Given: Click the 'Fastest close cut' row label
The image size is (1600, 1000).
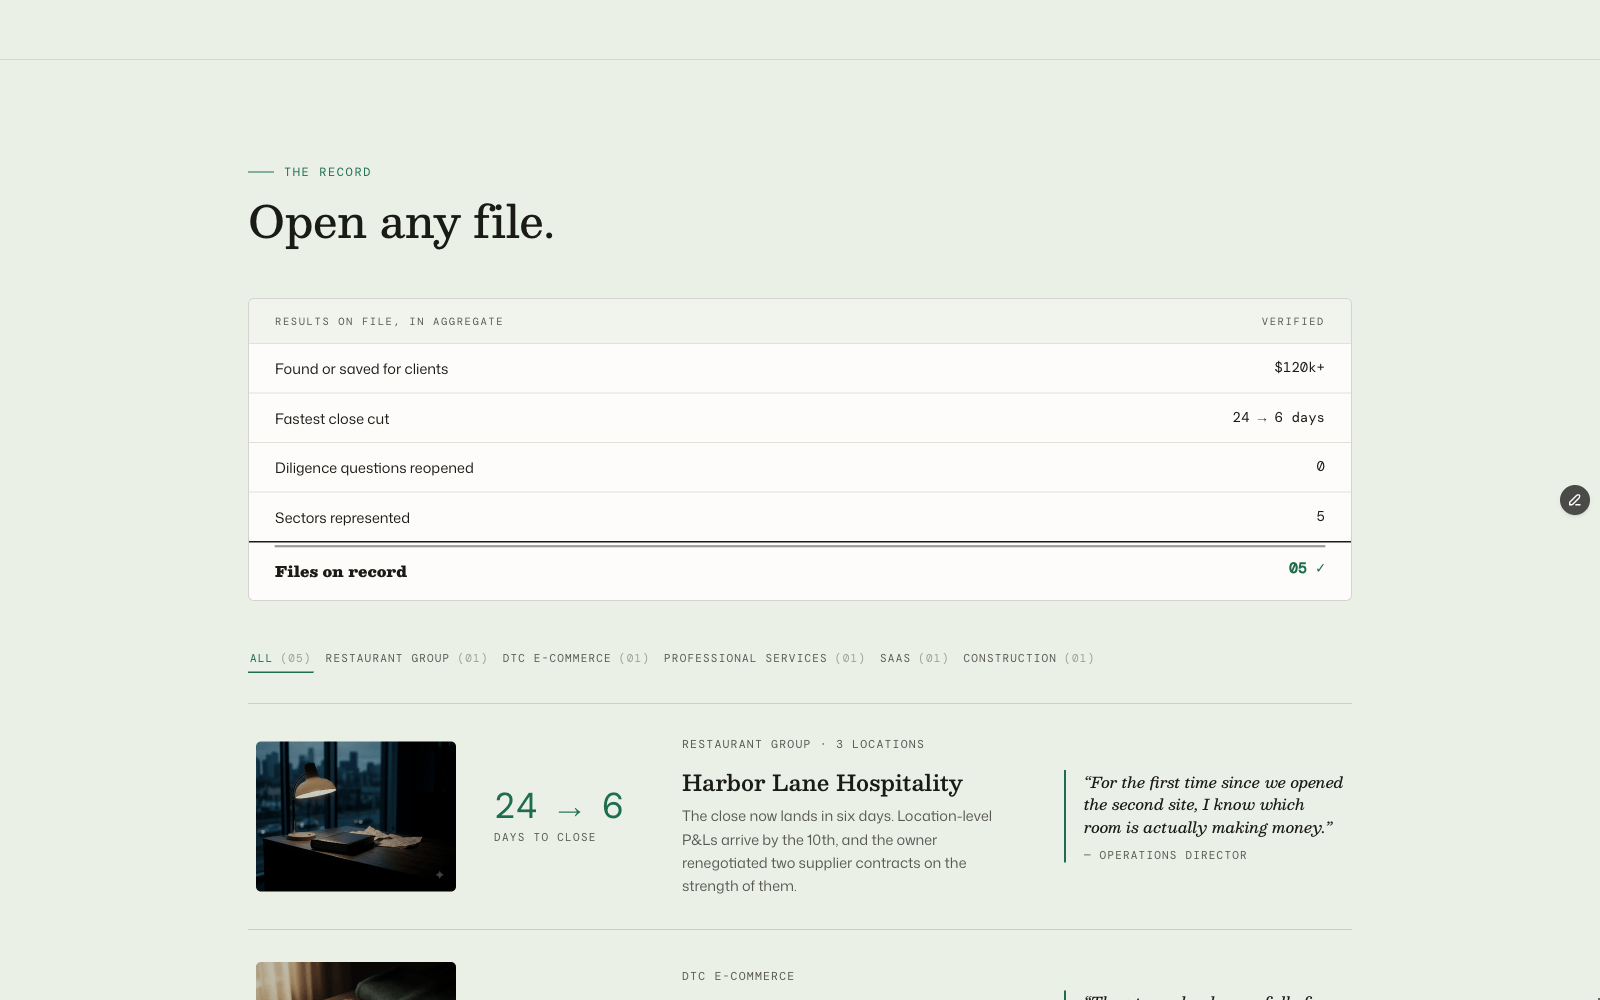Looking at the screenshot, I should point(332,419).
